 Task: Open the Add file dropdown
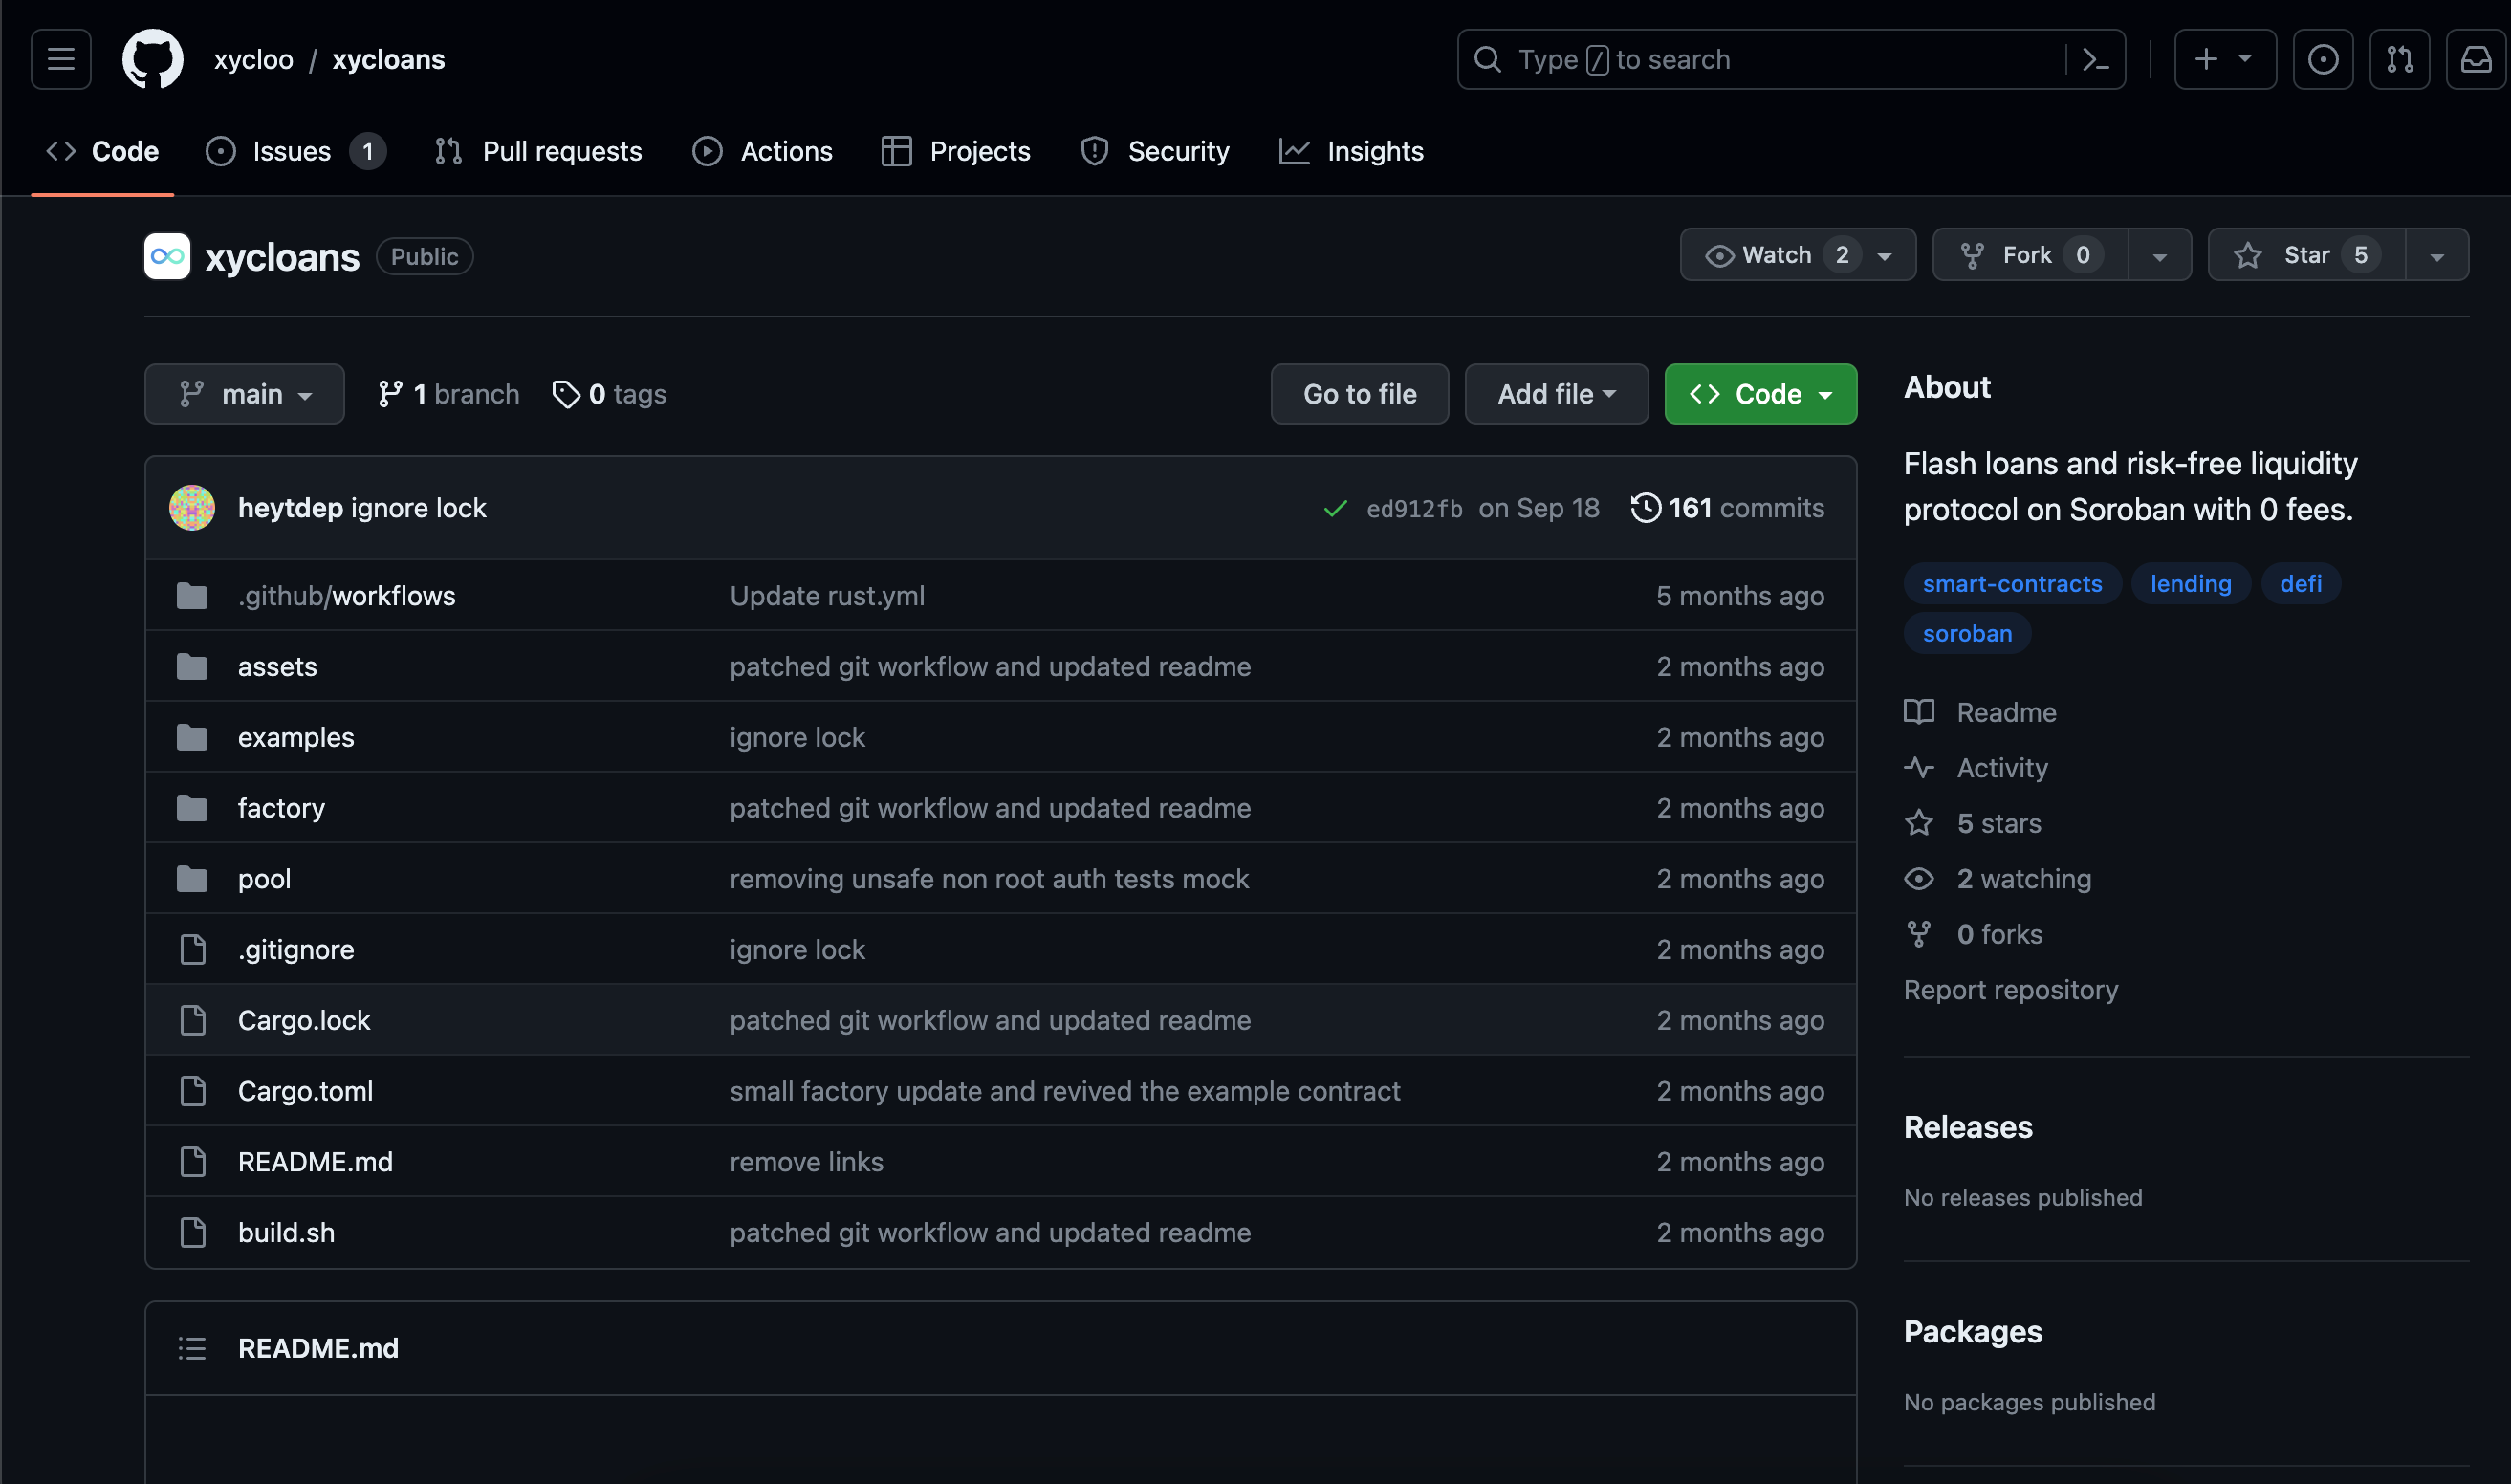(1556, 394)
